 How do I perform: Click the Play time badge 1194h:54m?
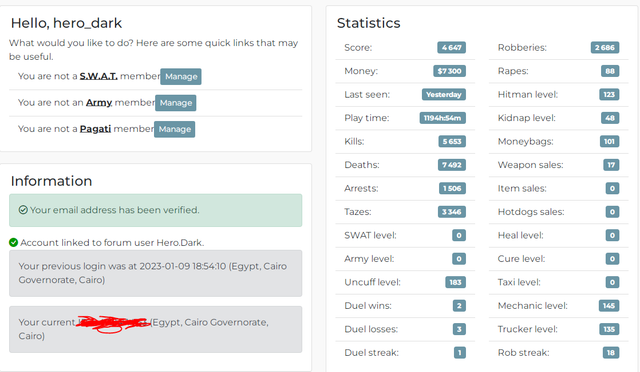click(442, 118)
